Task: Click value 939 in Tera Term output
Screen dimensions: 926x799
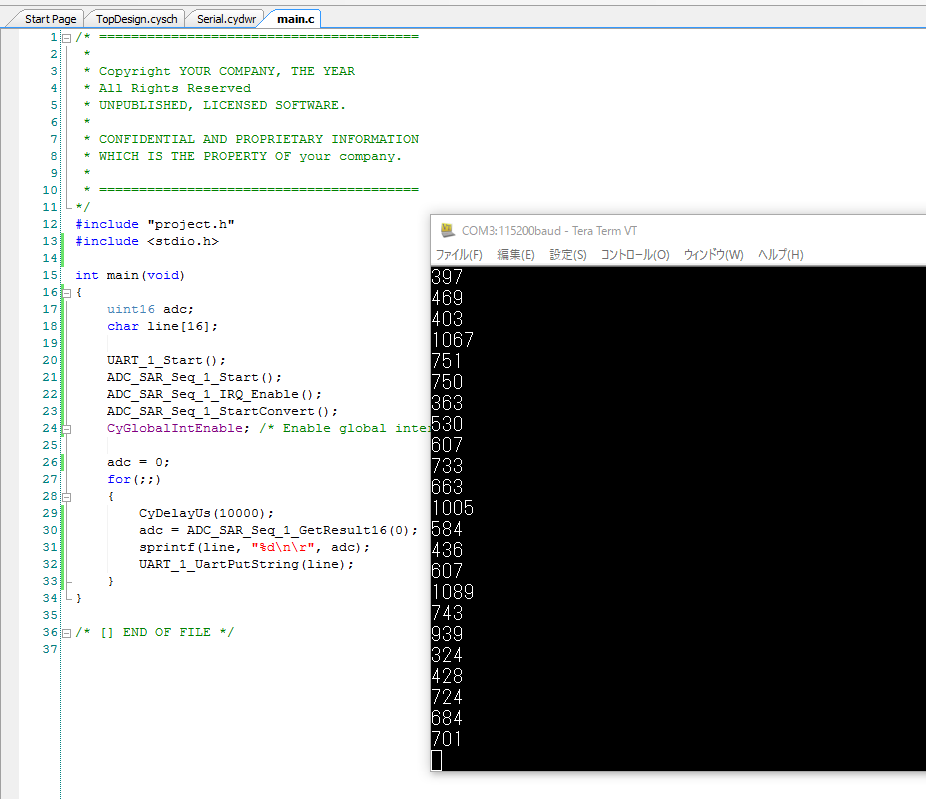Action: (x=447, y=634)
